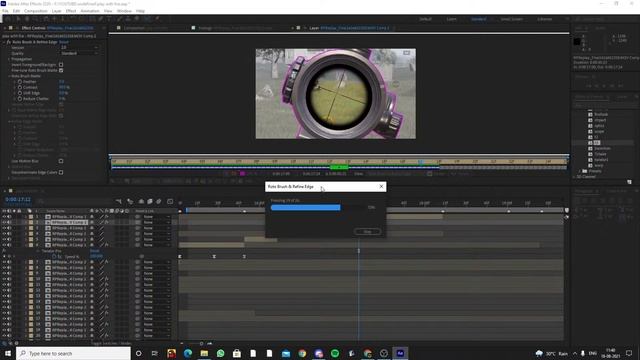Expand the 3D Channel category

pyautogui.click(x=575, y=177)
